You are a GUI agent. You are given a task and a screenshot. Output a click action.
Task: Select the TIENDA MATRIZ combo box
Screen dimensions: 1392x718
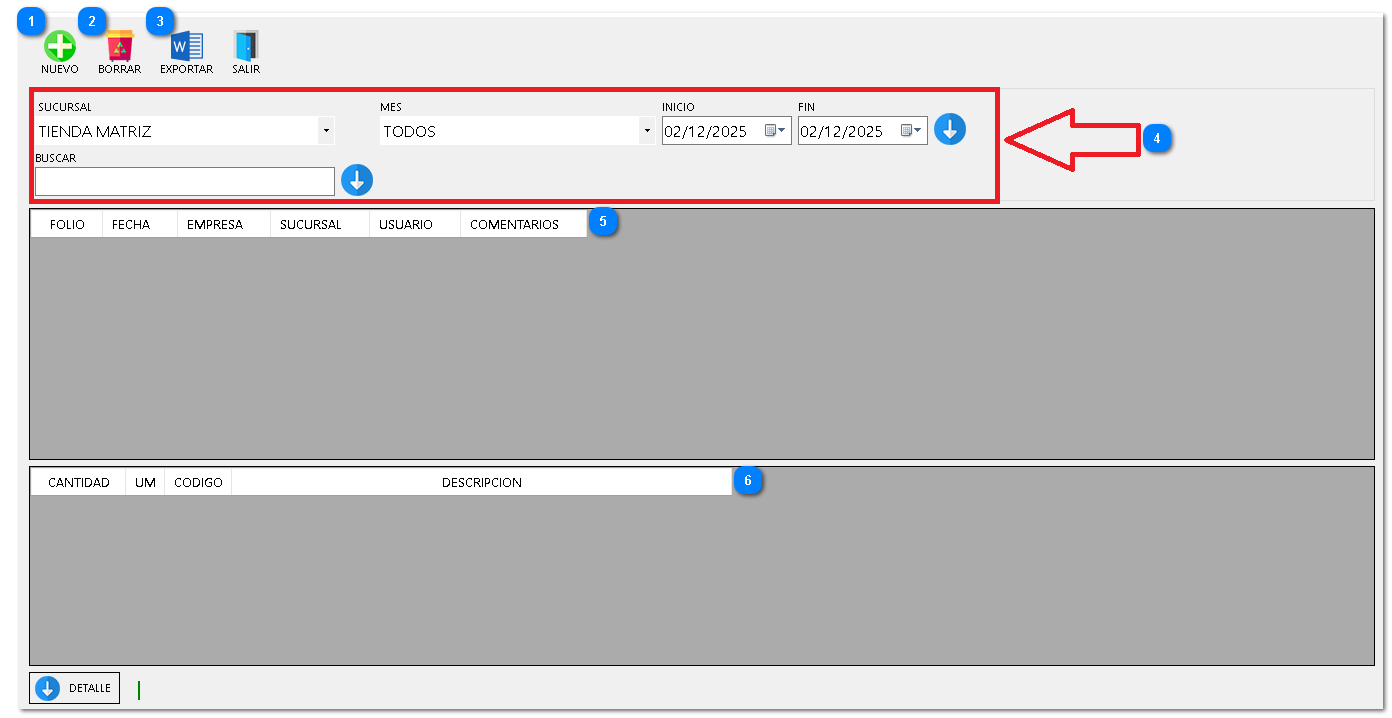point(175,131)
